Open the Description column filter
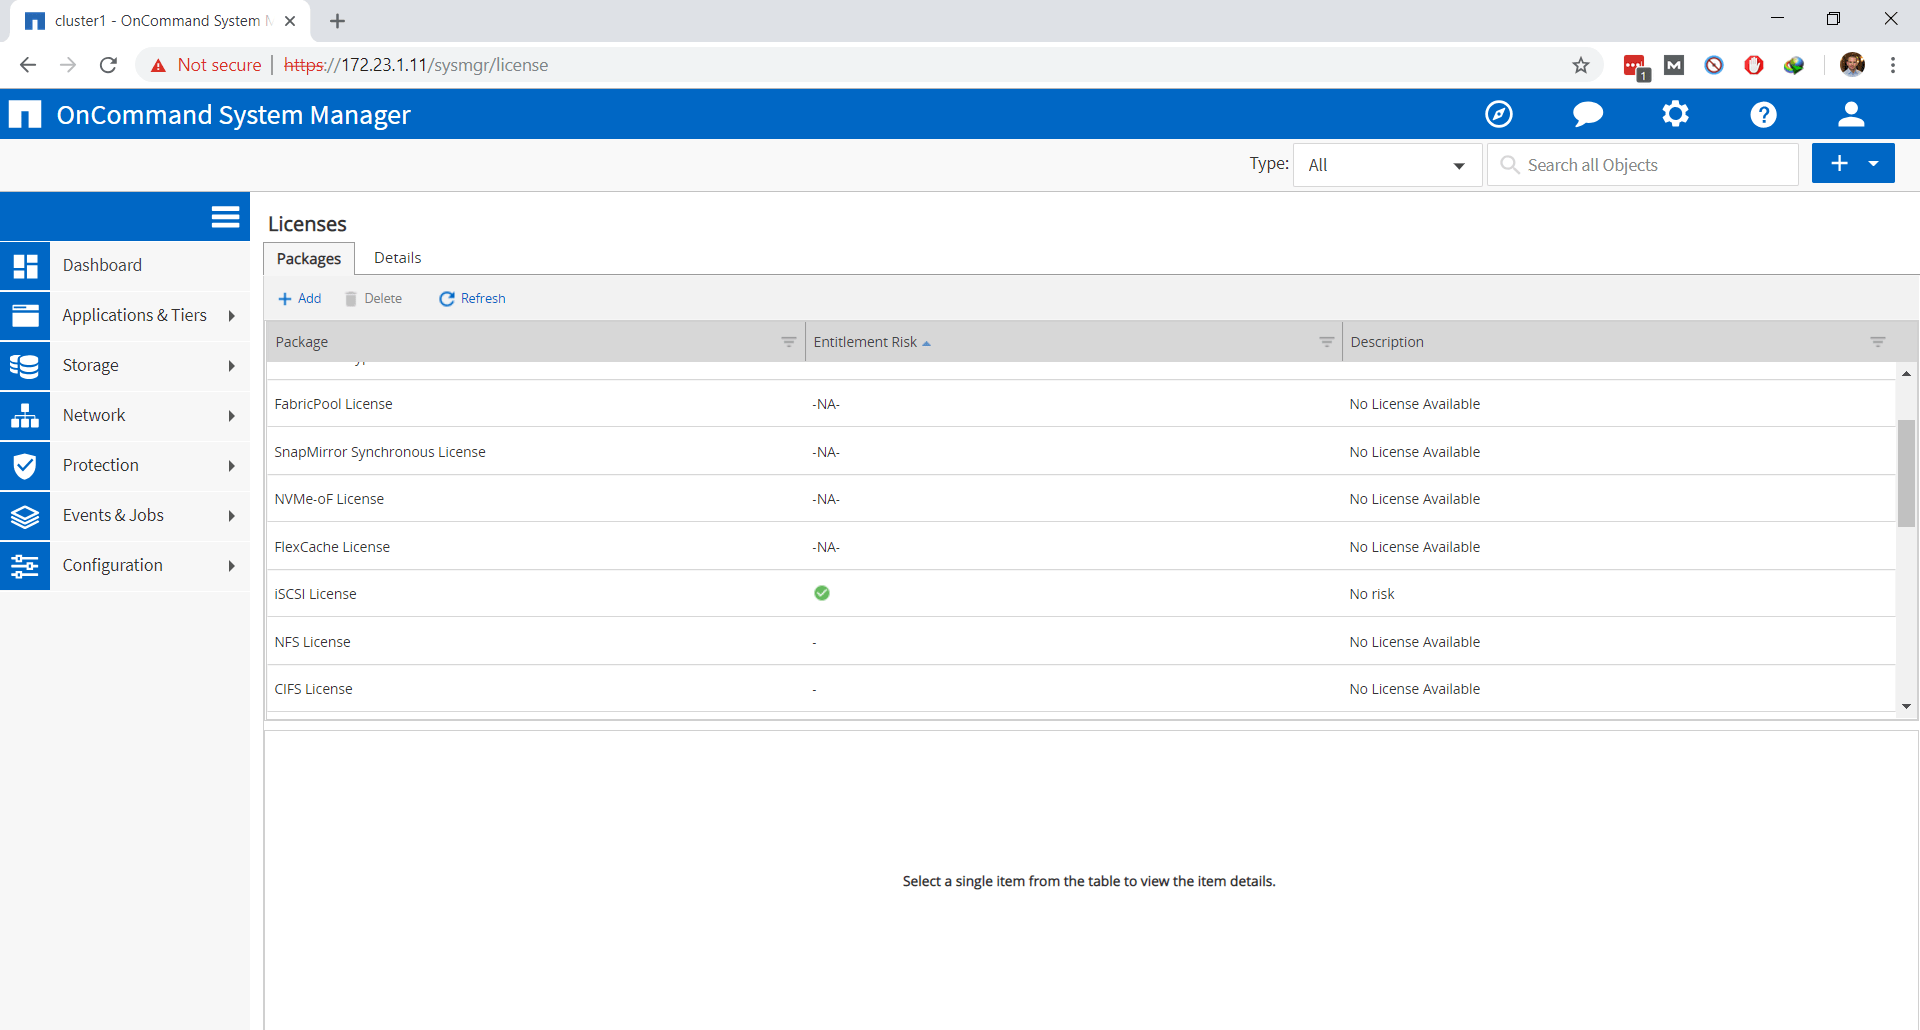The image size is (1920, 1030). click(x=1877, y=342)
